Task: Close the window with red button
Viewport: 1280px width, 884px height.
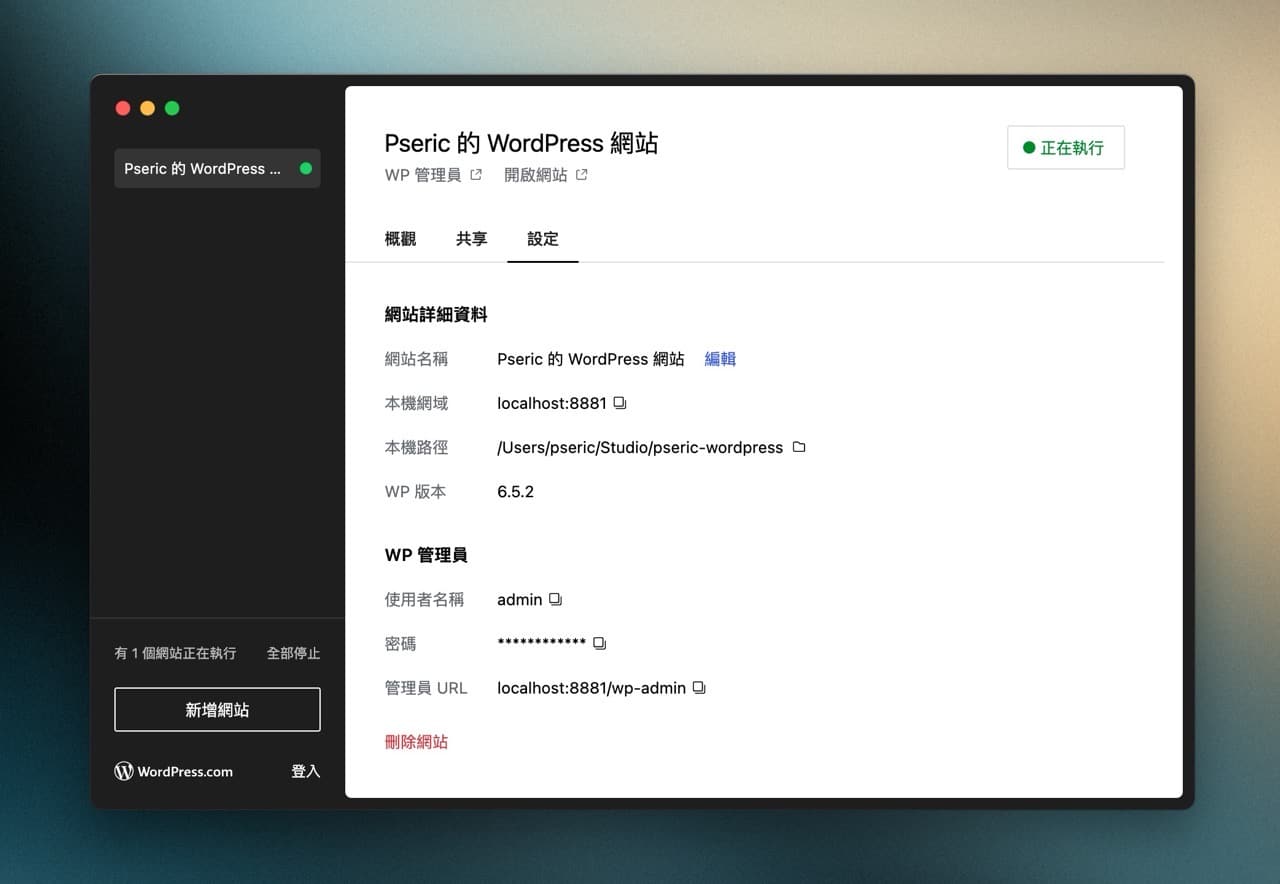Action: [123, 108]
